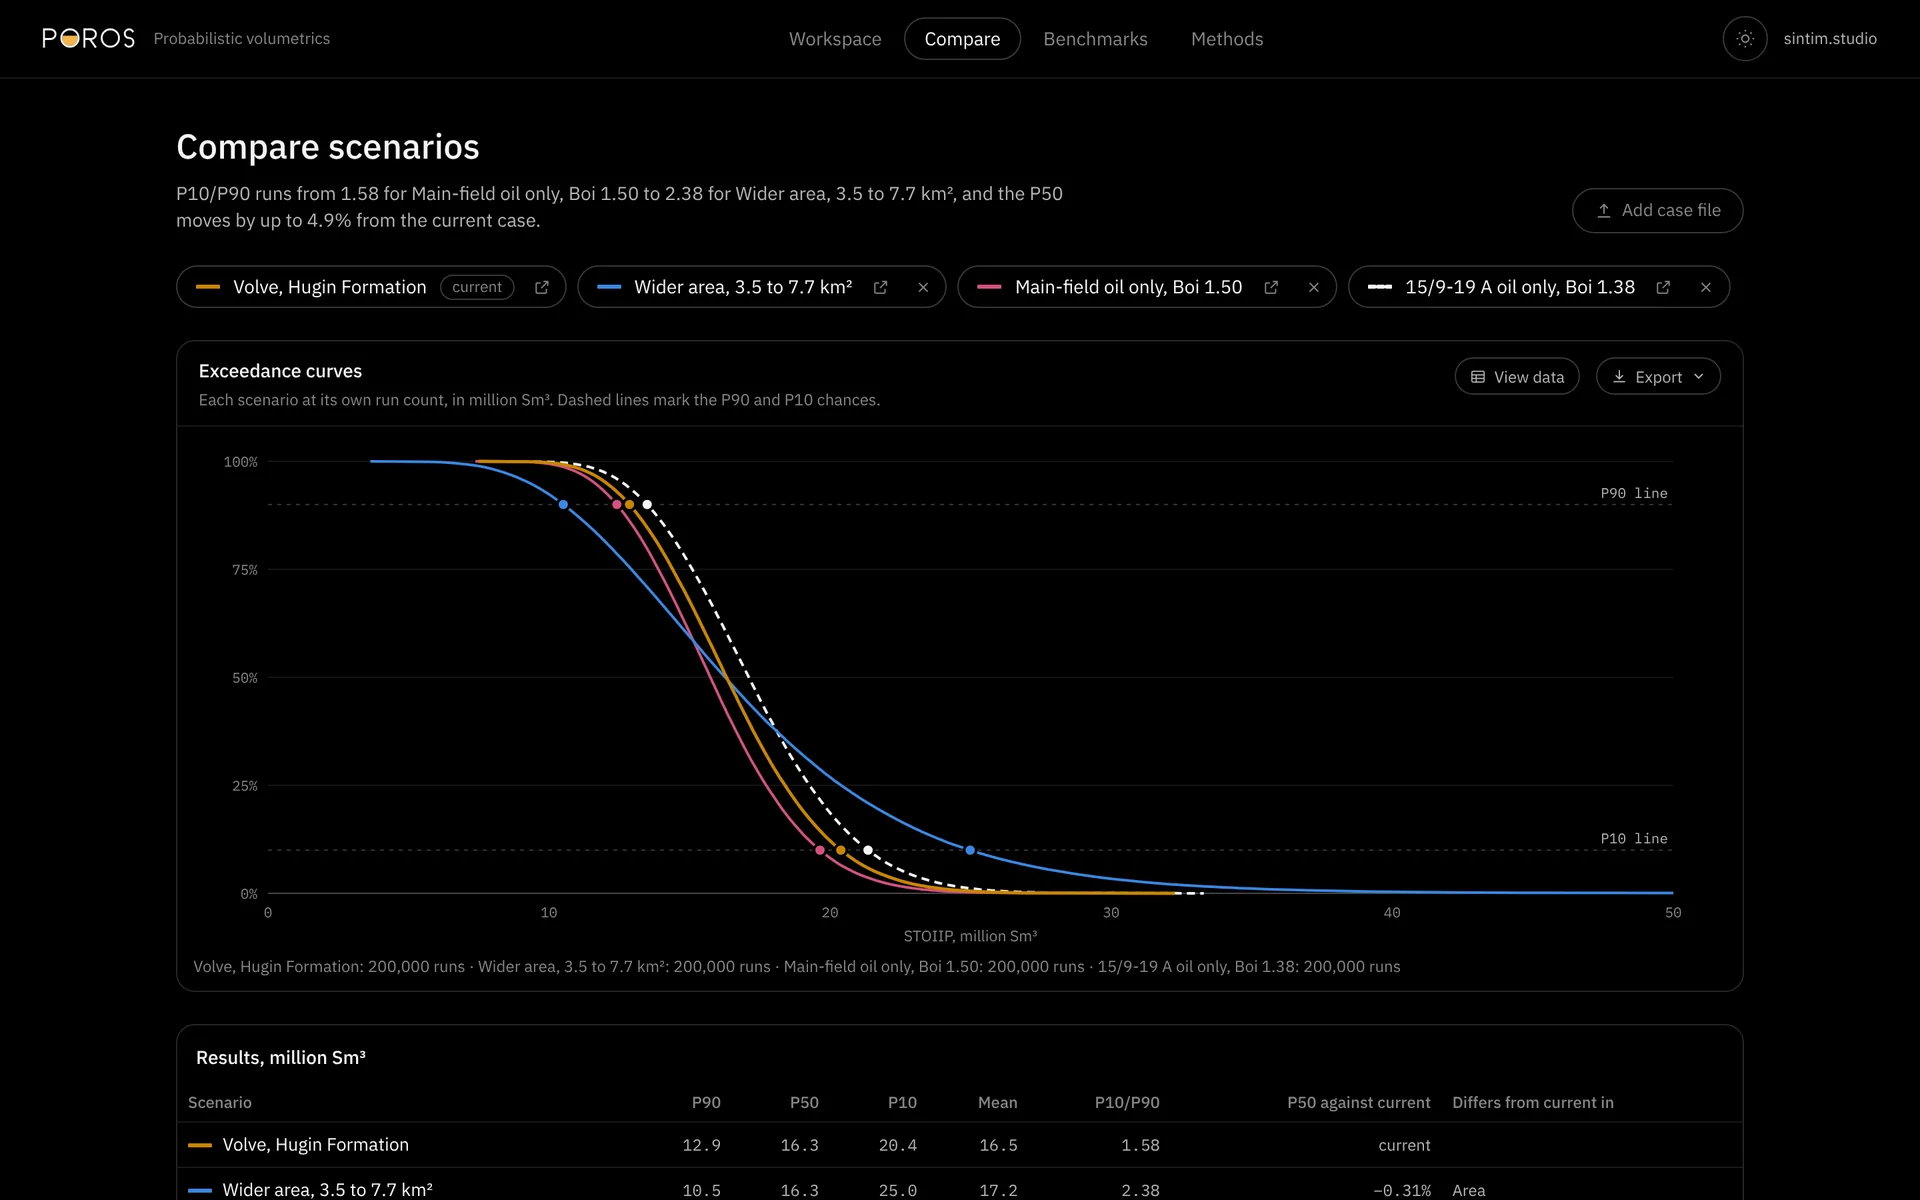Click the blue P90 marker on the chart
This screenshot has width=1920, height=1200.
(563, 505)
